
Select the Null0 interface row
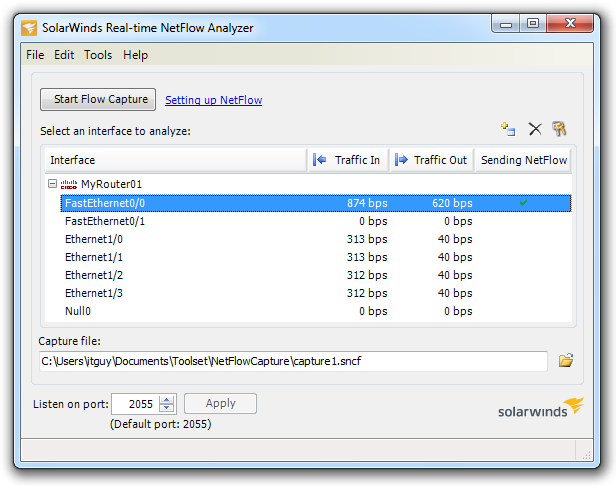click(316, 311)
